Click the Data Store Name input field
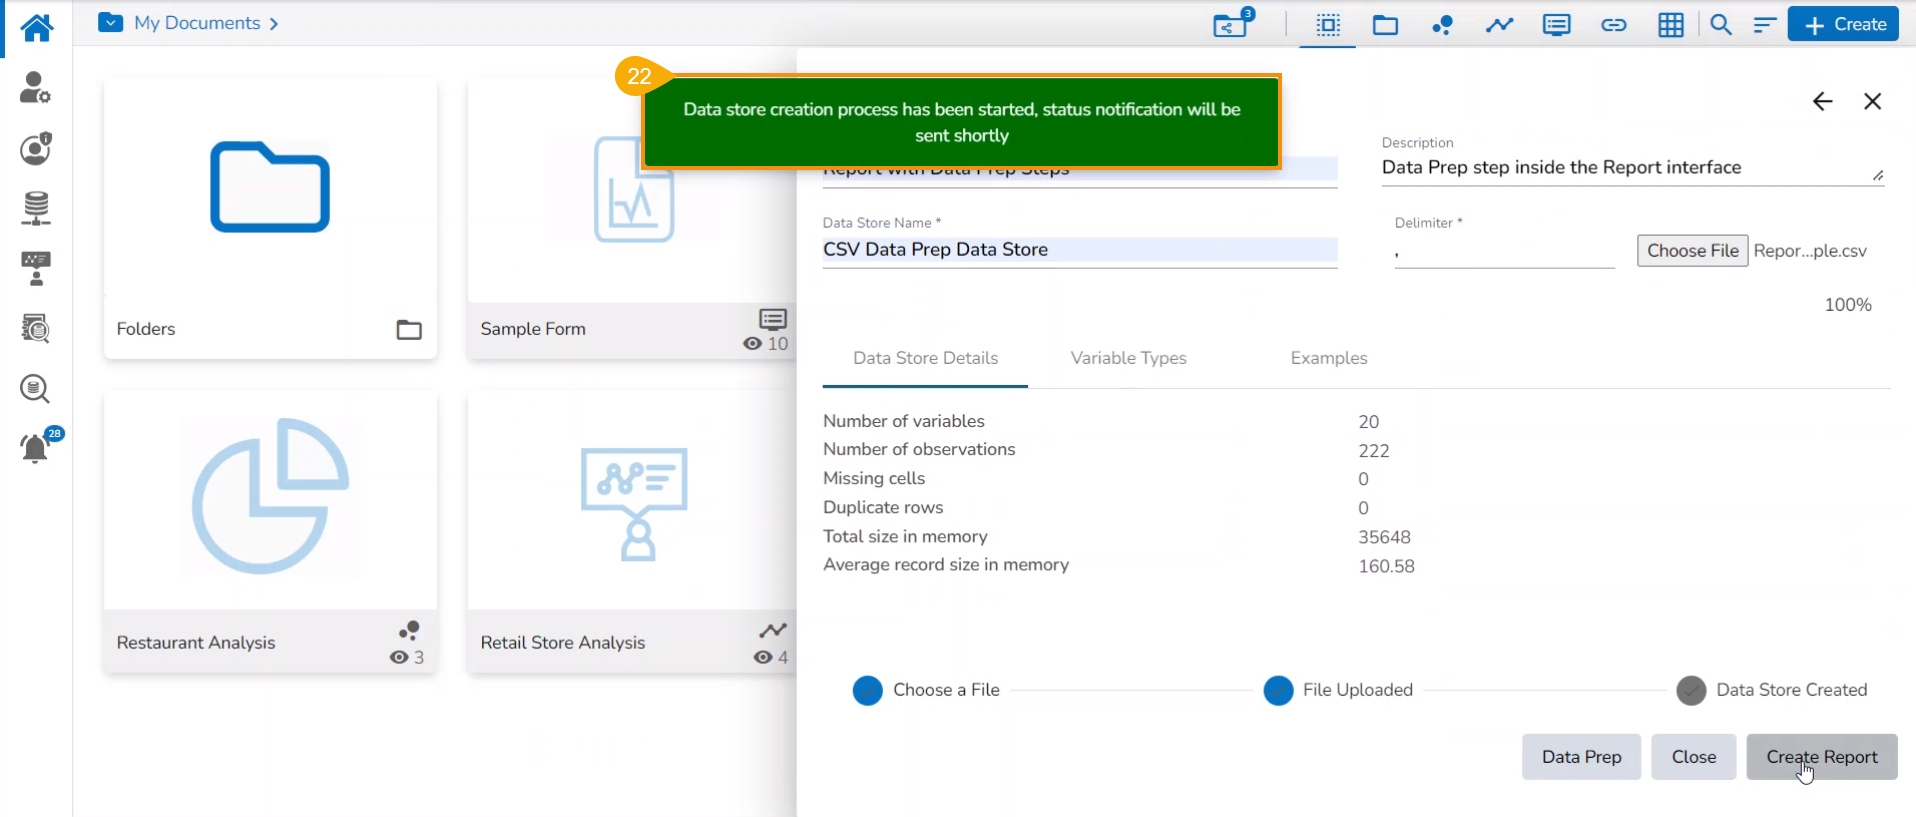 [x=1079, y=250]
